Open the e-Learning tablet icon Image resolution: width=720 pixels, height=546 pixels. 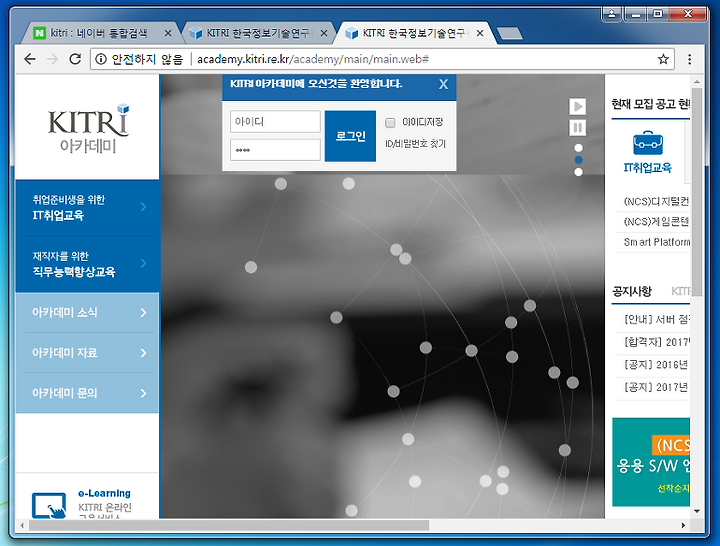tap(49, 505)
